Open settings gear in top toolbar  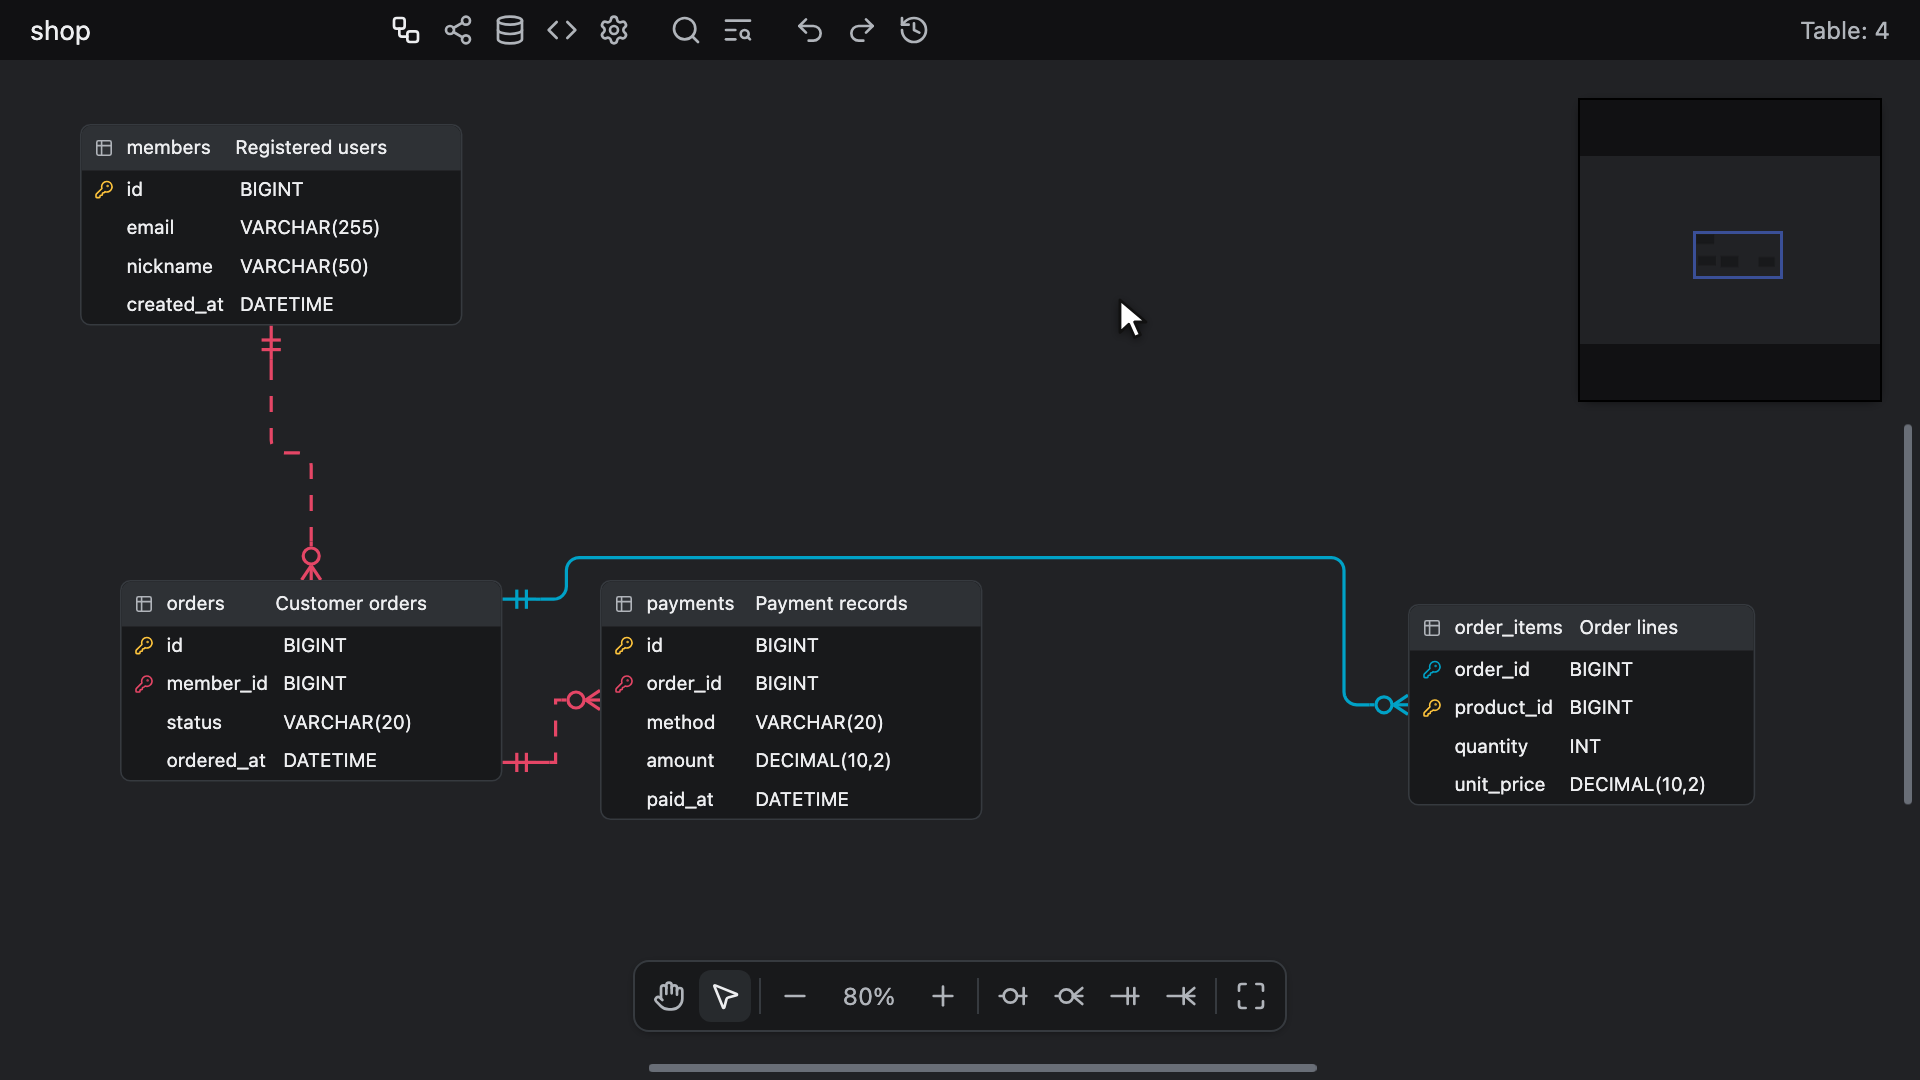click(x=614, y=30)
